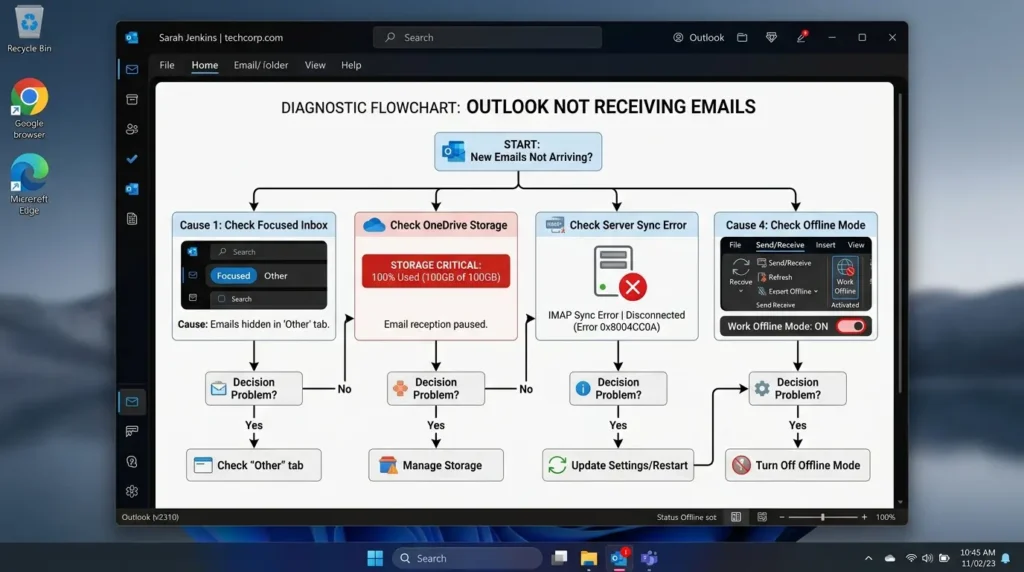Select the Edge desktop shortcut
The height and width of the screenshot is (572, 1024).
coord(29,185)
